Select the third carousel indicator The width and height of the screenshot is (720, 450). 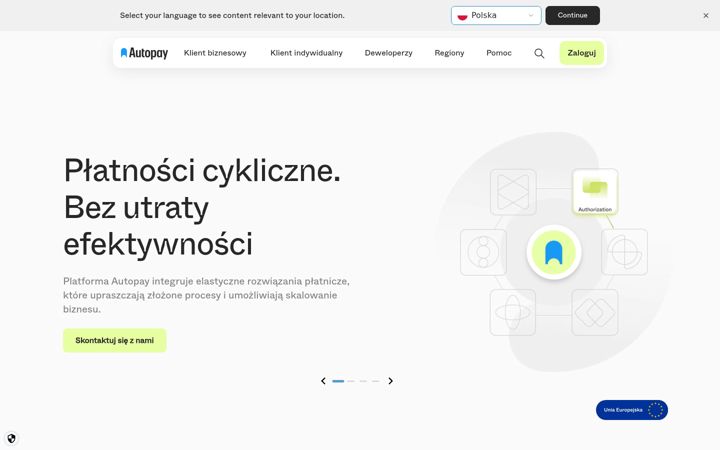point(363,381)
